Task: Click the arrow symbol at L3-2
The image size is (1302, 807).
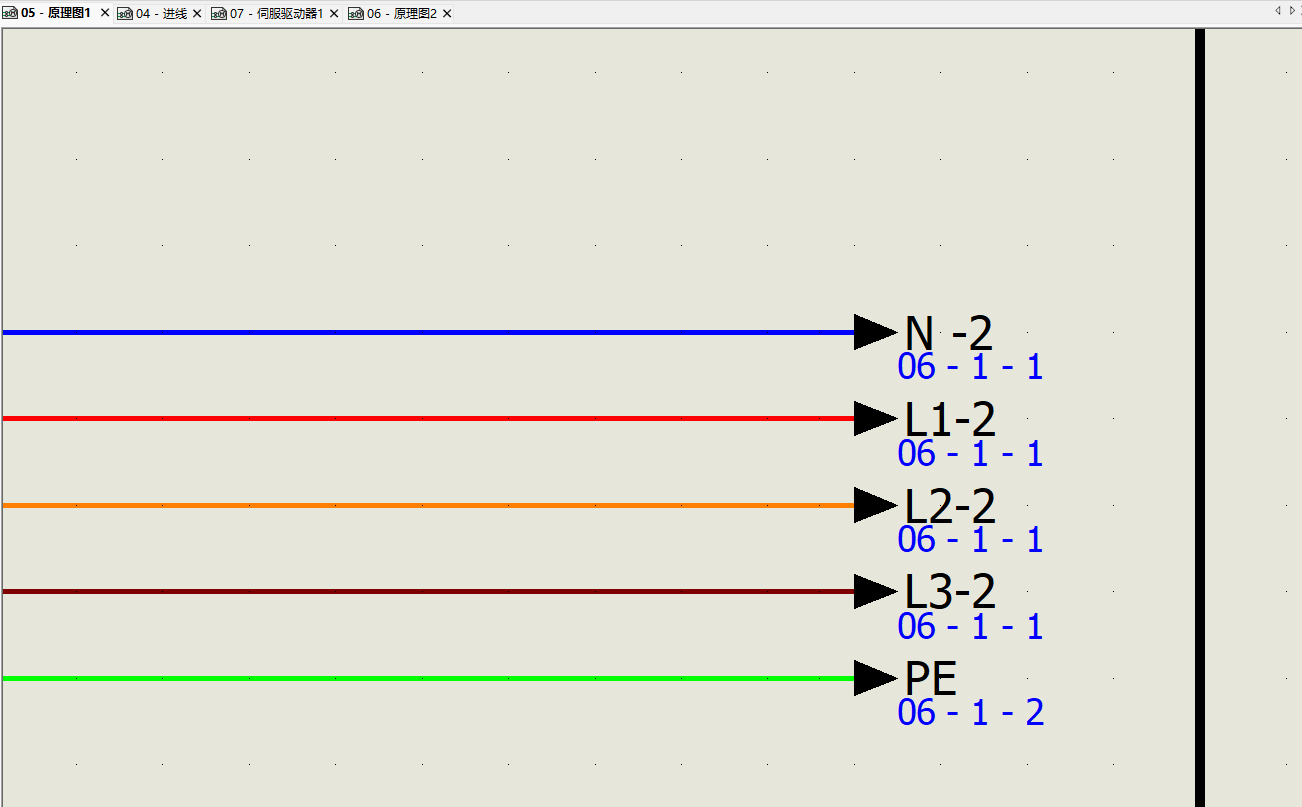Action: tap(874, 591)
